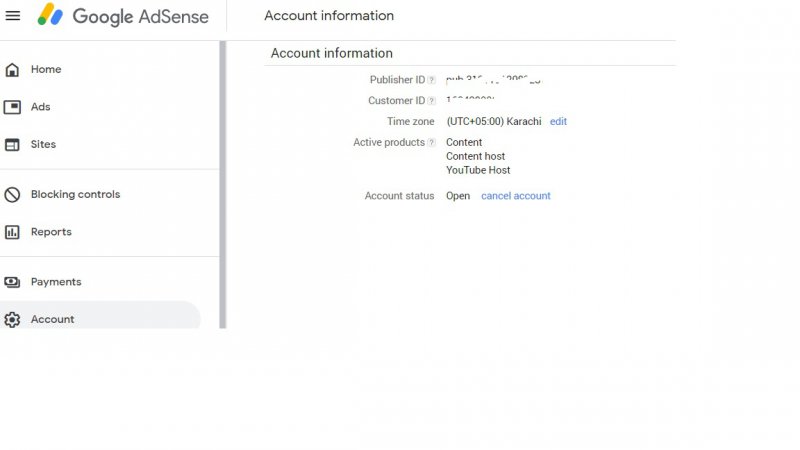Click the cancel account link
The image size is (800, 450).
[x=515, y=196]
